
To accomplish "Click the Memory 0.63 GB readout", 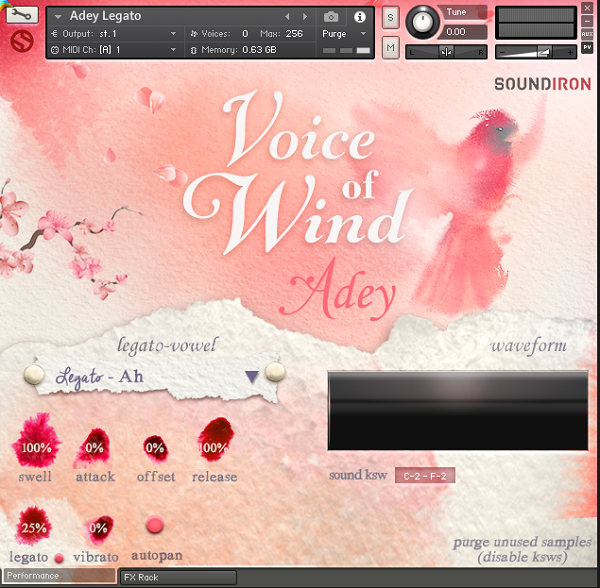I will [239, 50].
